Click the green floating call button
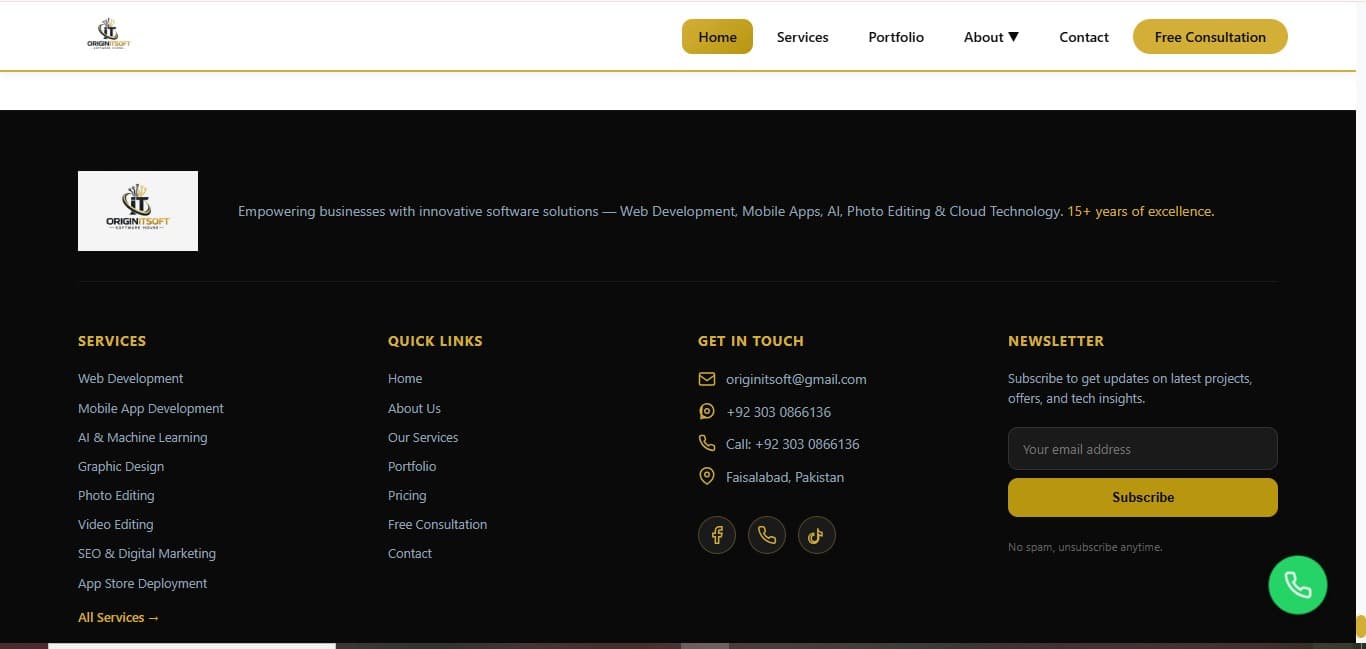 (1298, 584)
